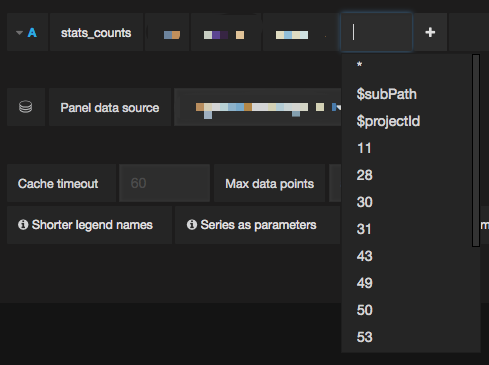Image resolution: width=489 pixels, height=365 pixels.
Task: Click info icon next to Shorter legend names
Action: pyautogui.click(x=23, y=225)
